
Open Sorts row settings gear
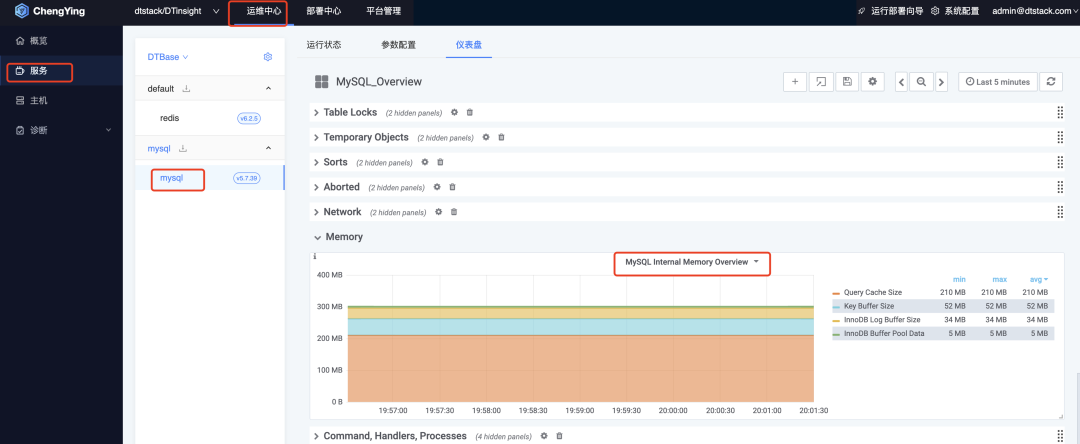pyautogui.click(x=424, y=162)
